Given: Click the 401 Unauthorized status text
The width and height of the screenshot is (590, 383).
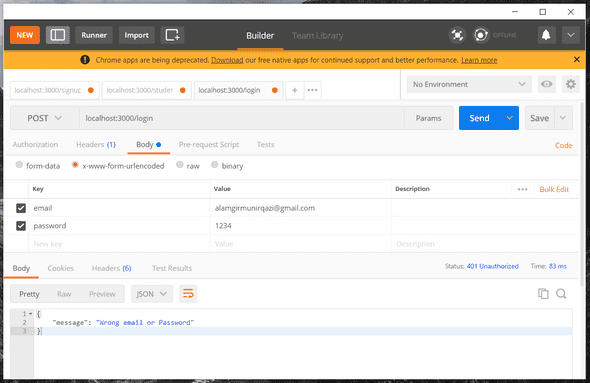Looking at the screenshot, I should pyautogui.click(x=492, y=266).
